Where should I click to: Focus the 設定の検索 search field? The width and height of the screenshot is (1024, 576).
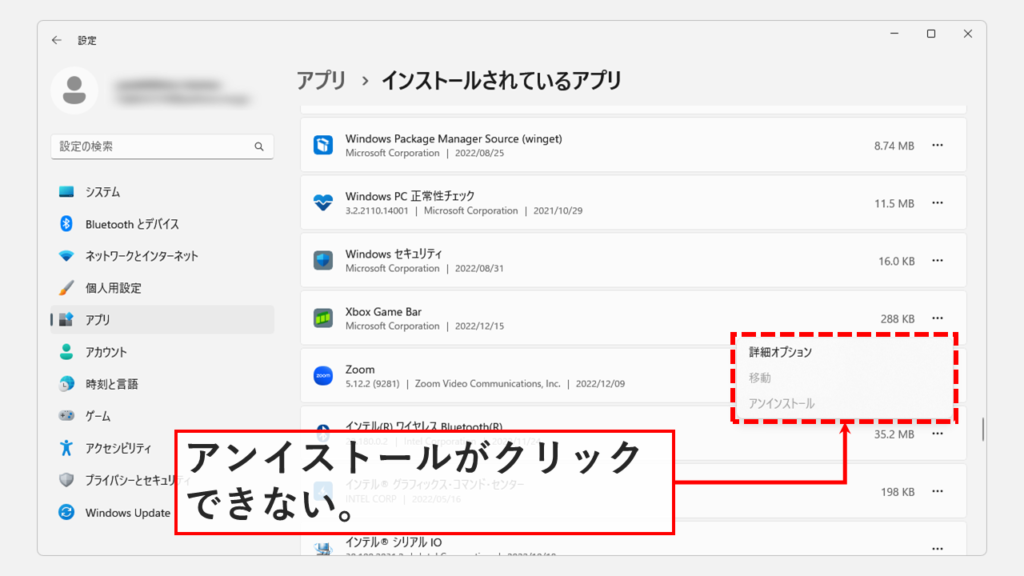[162, 146]
